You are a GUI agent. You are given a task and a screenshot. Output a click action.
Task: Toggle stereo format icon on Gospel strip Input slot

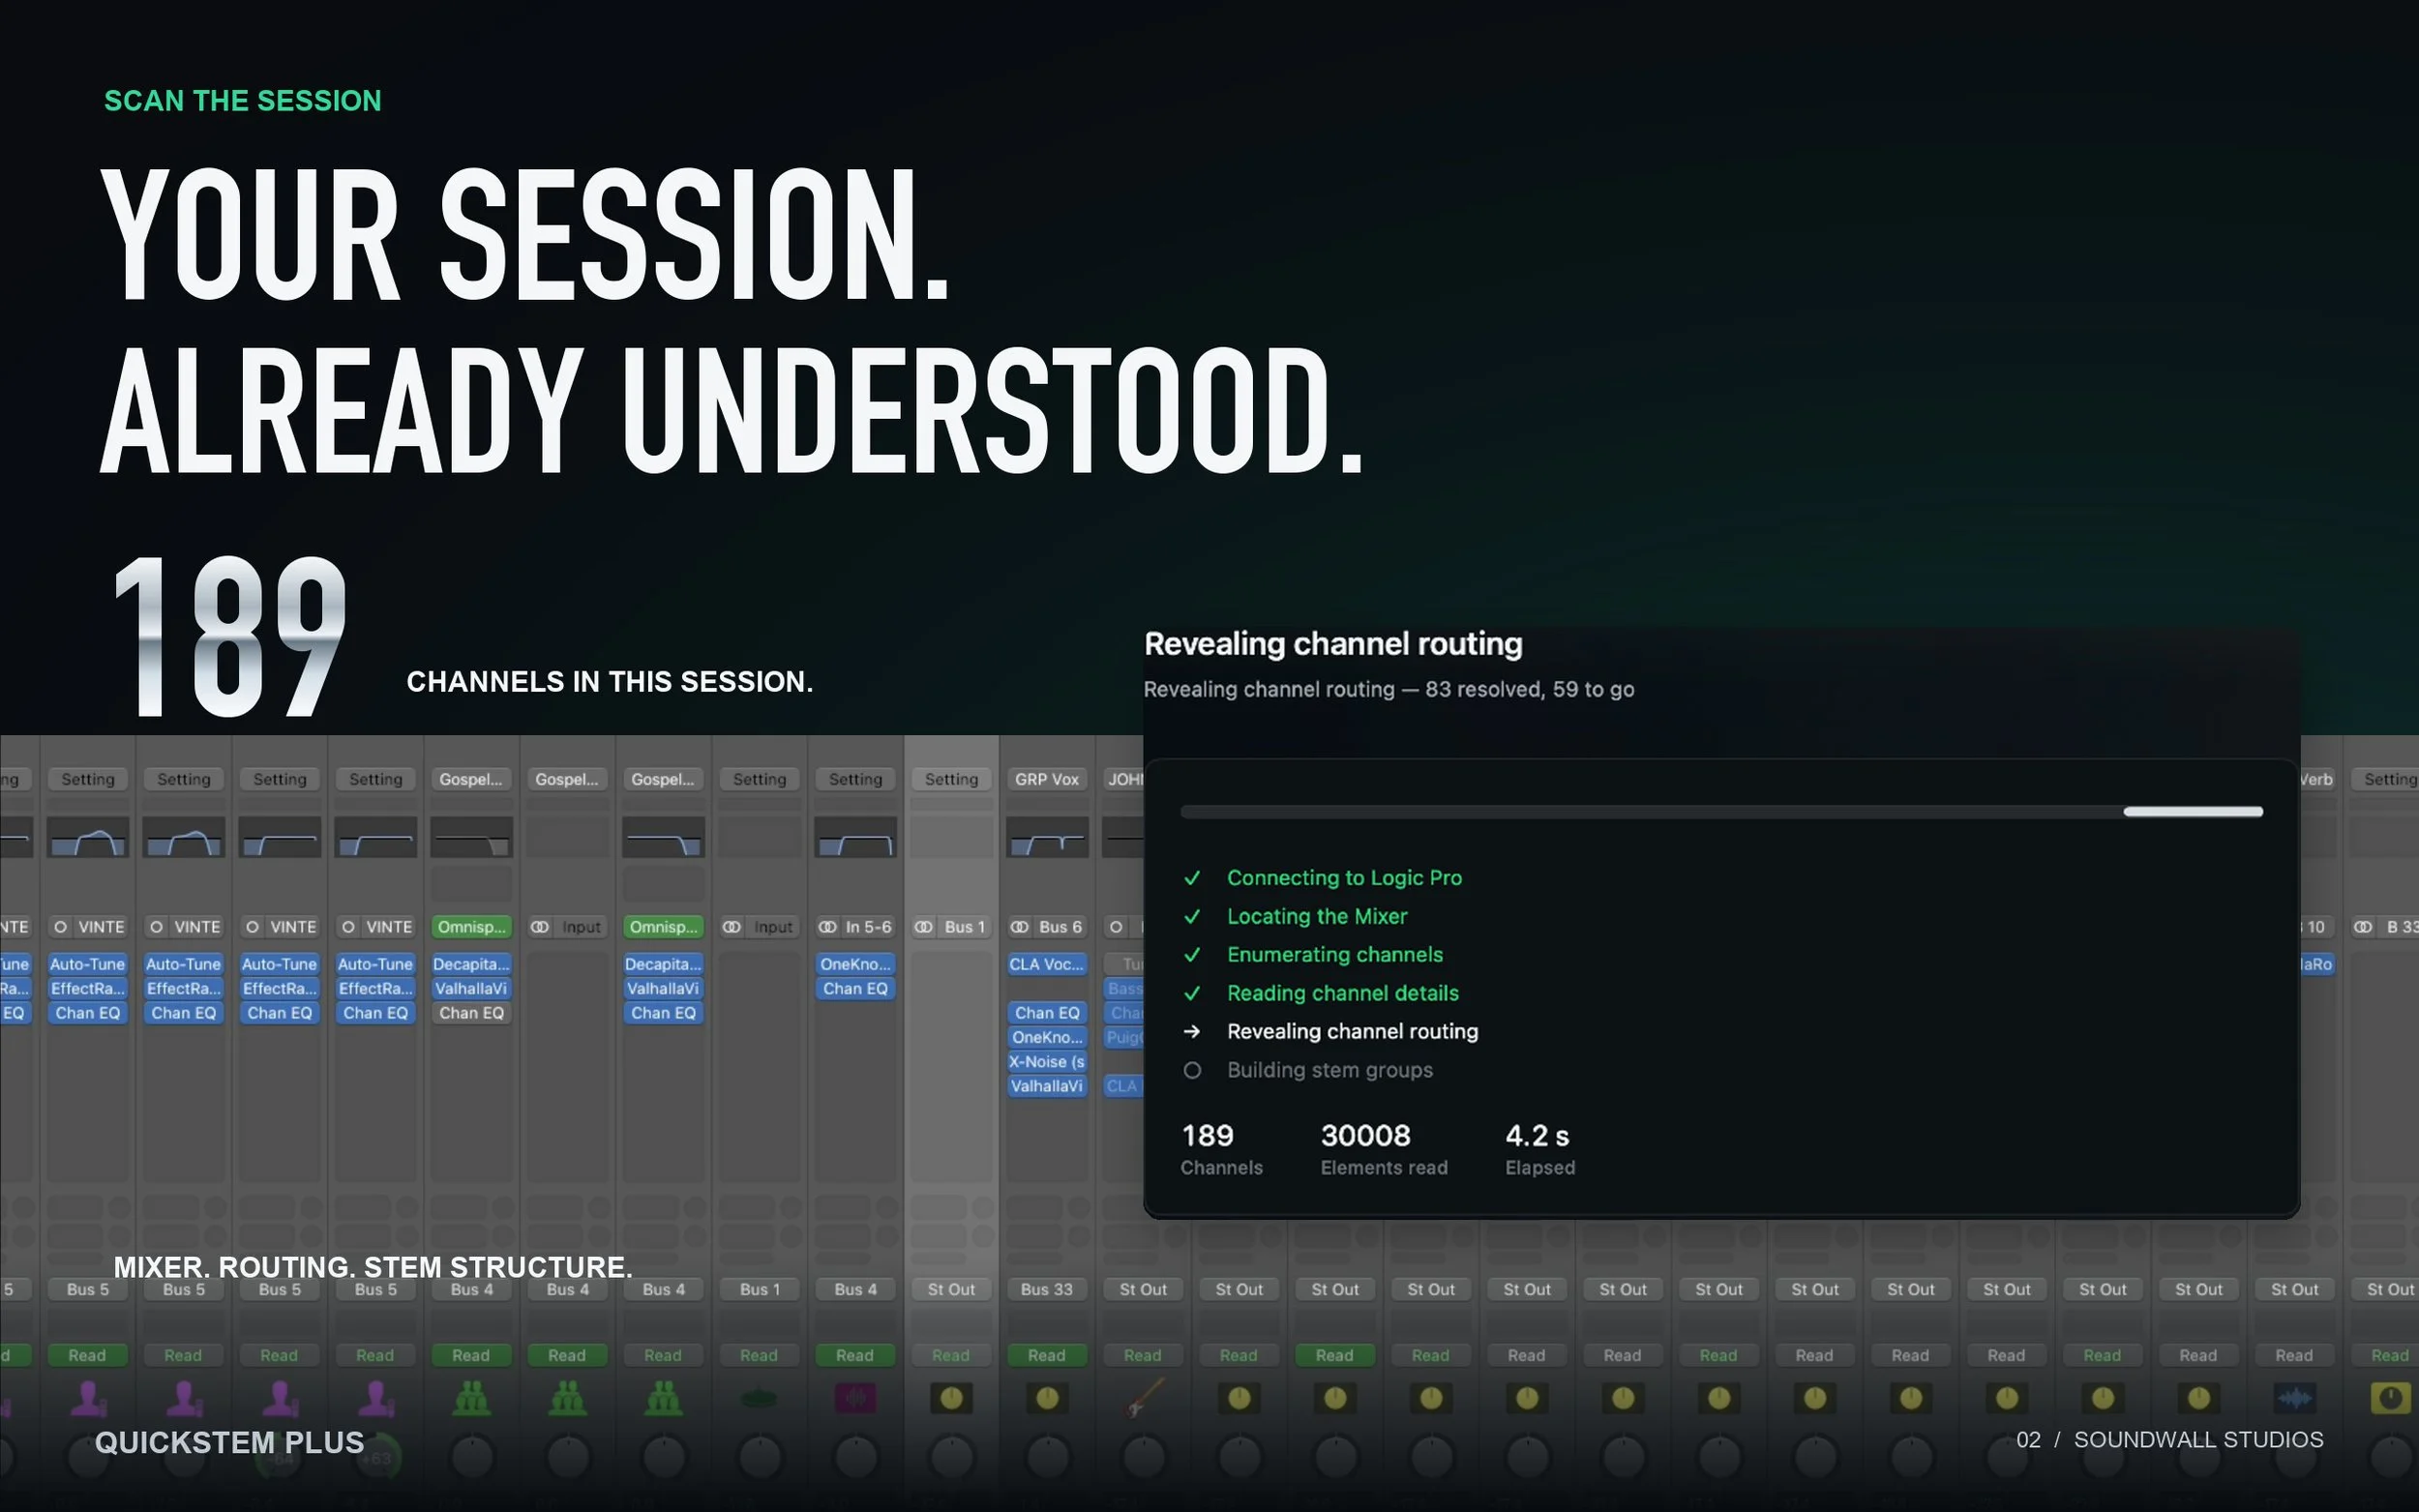click(x=539, y=927)
